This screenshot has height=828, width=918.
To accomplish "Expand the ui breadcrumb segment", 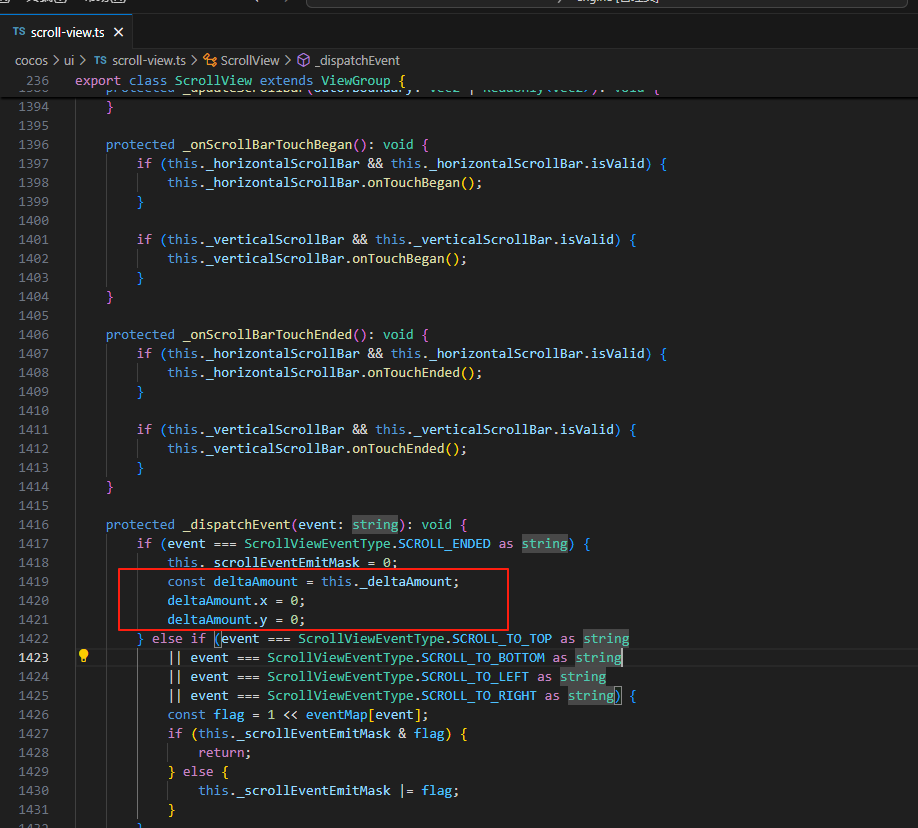I will click(x=69, y=60).
